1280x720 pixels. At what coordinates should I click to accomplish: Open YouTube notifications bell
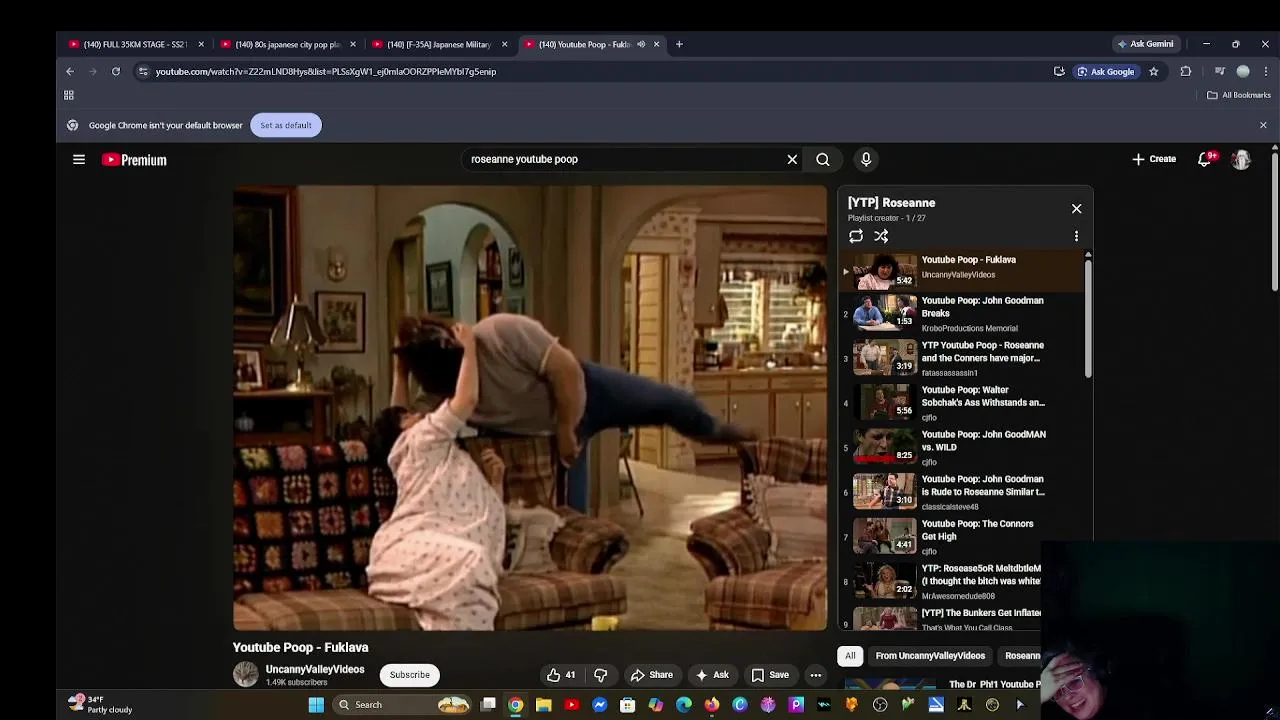click(x=1206, y=159)
